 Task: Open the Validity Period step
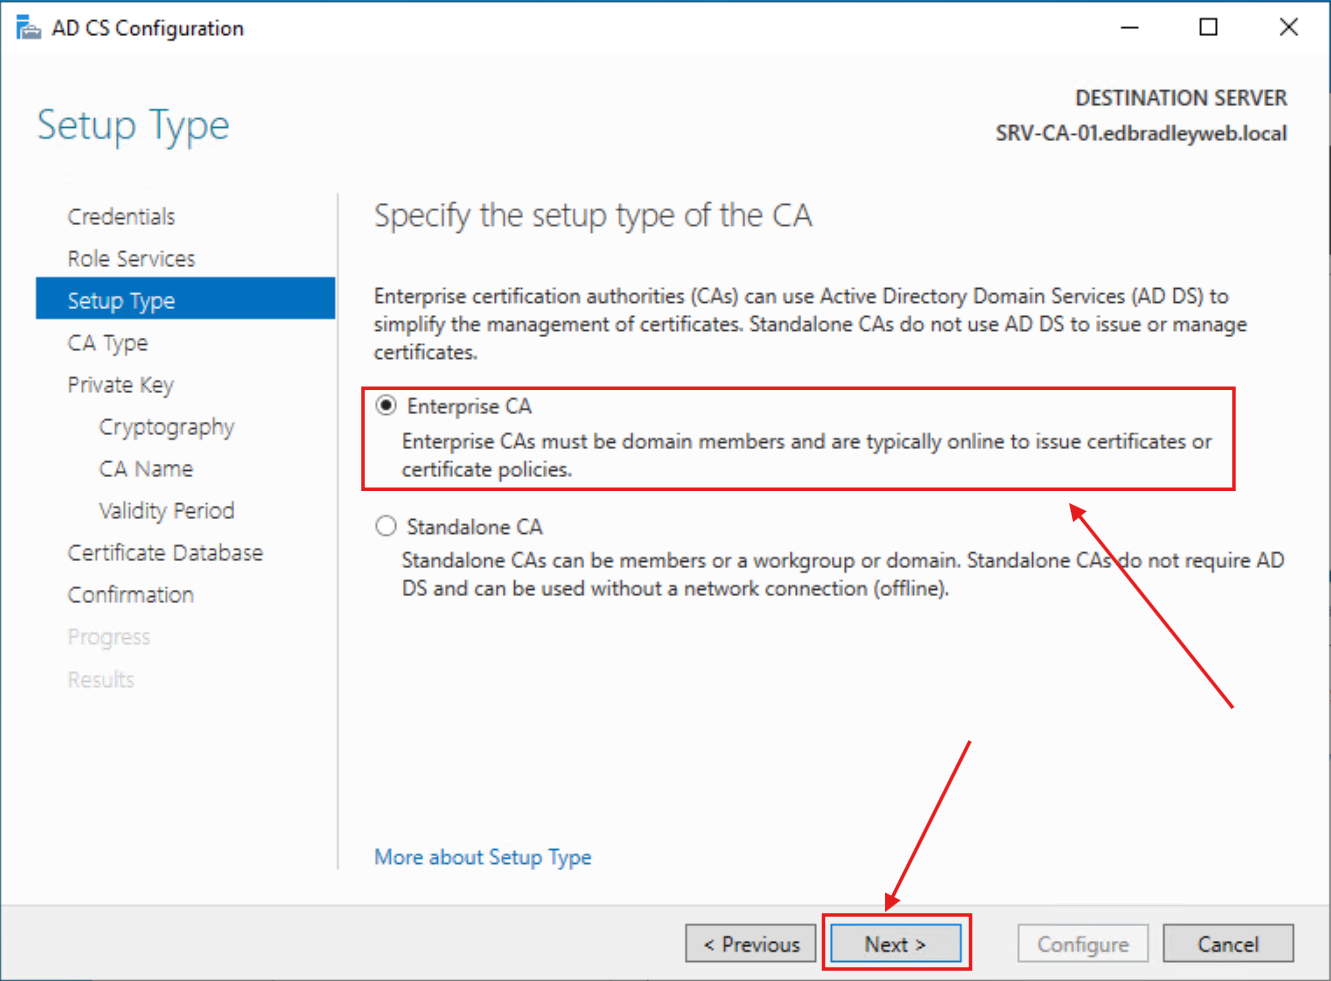166,510
